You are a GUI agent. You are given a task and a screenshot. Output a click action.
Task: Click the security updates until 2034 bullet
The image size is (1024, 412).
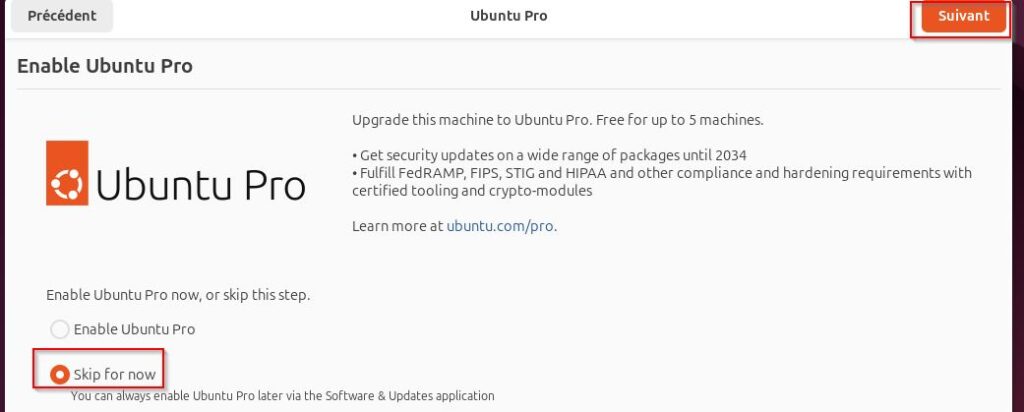pos(549,155)
